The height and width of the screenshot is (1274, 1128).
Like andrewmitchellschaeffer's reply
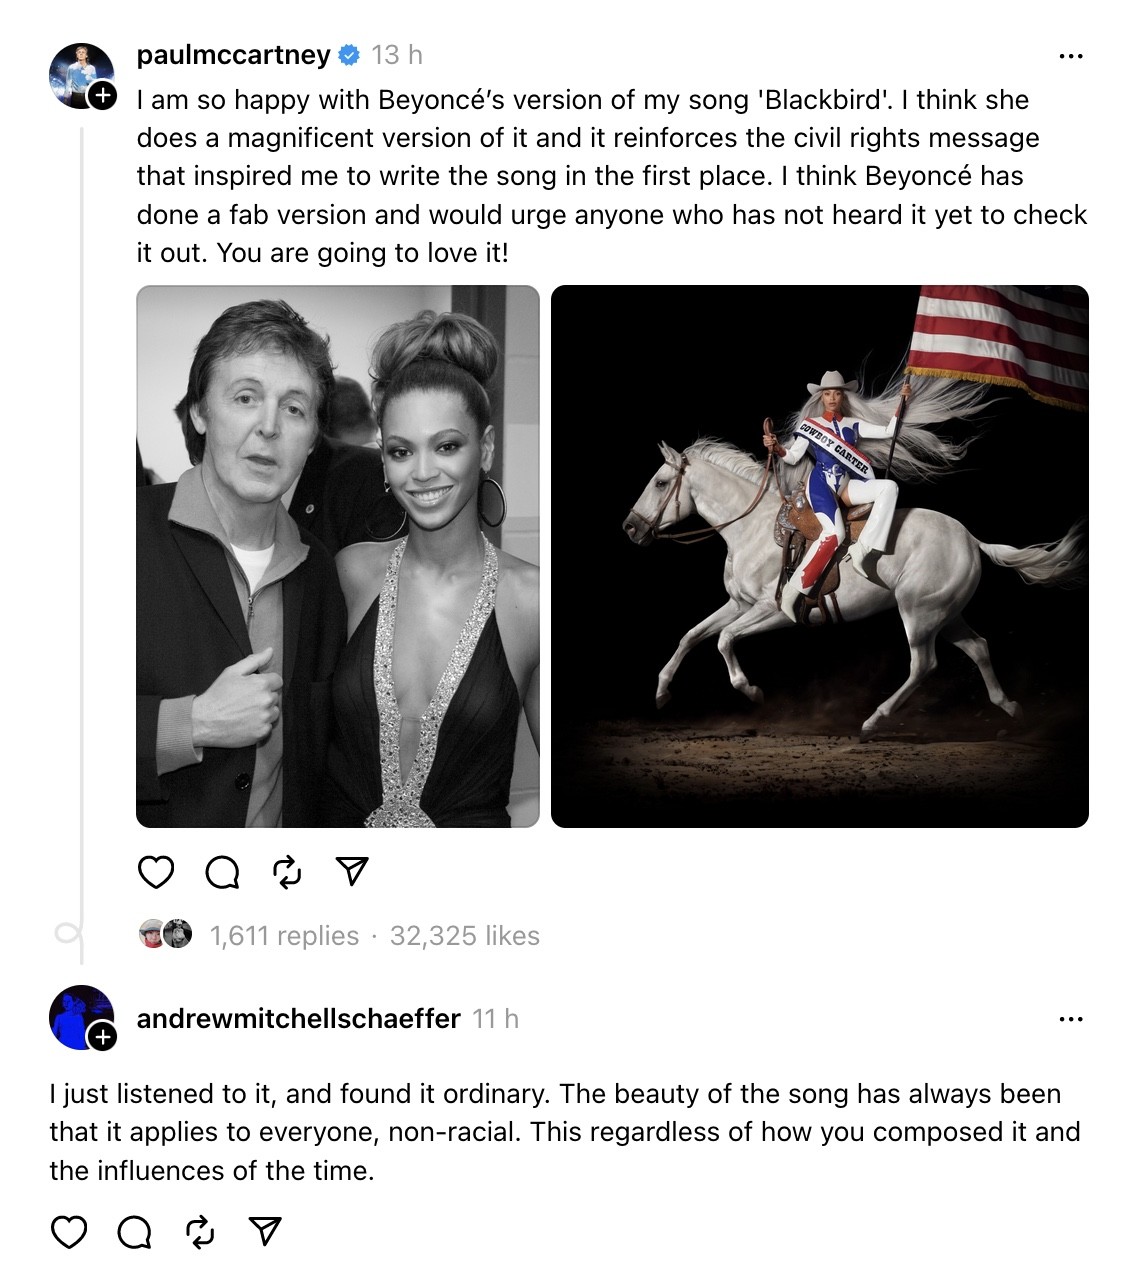(x=69, y=1232)
